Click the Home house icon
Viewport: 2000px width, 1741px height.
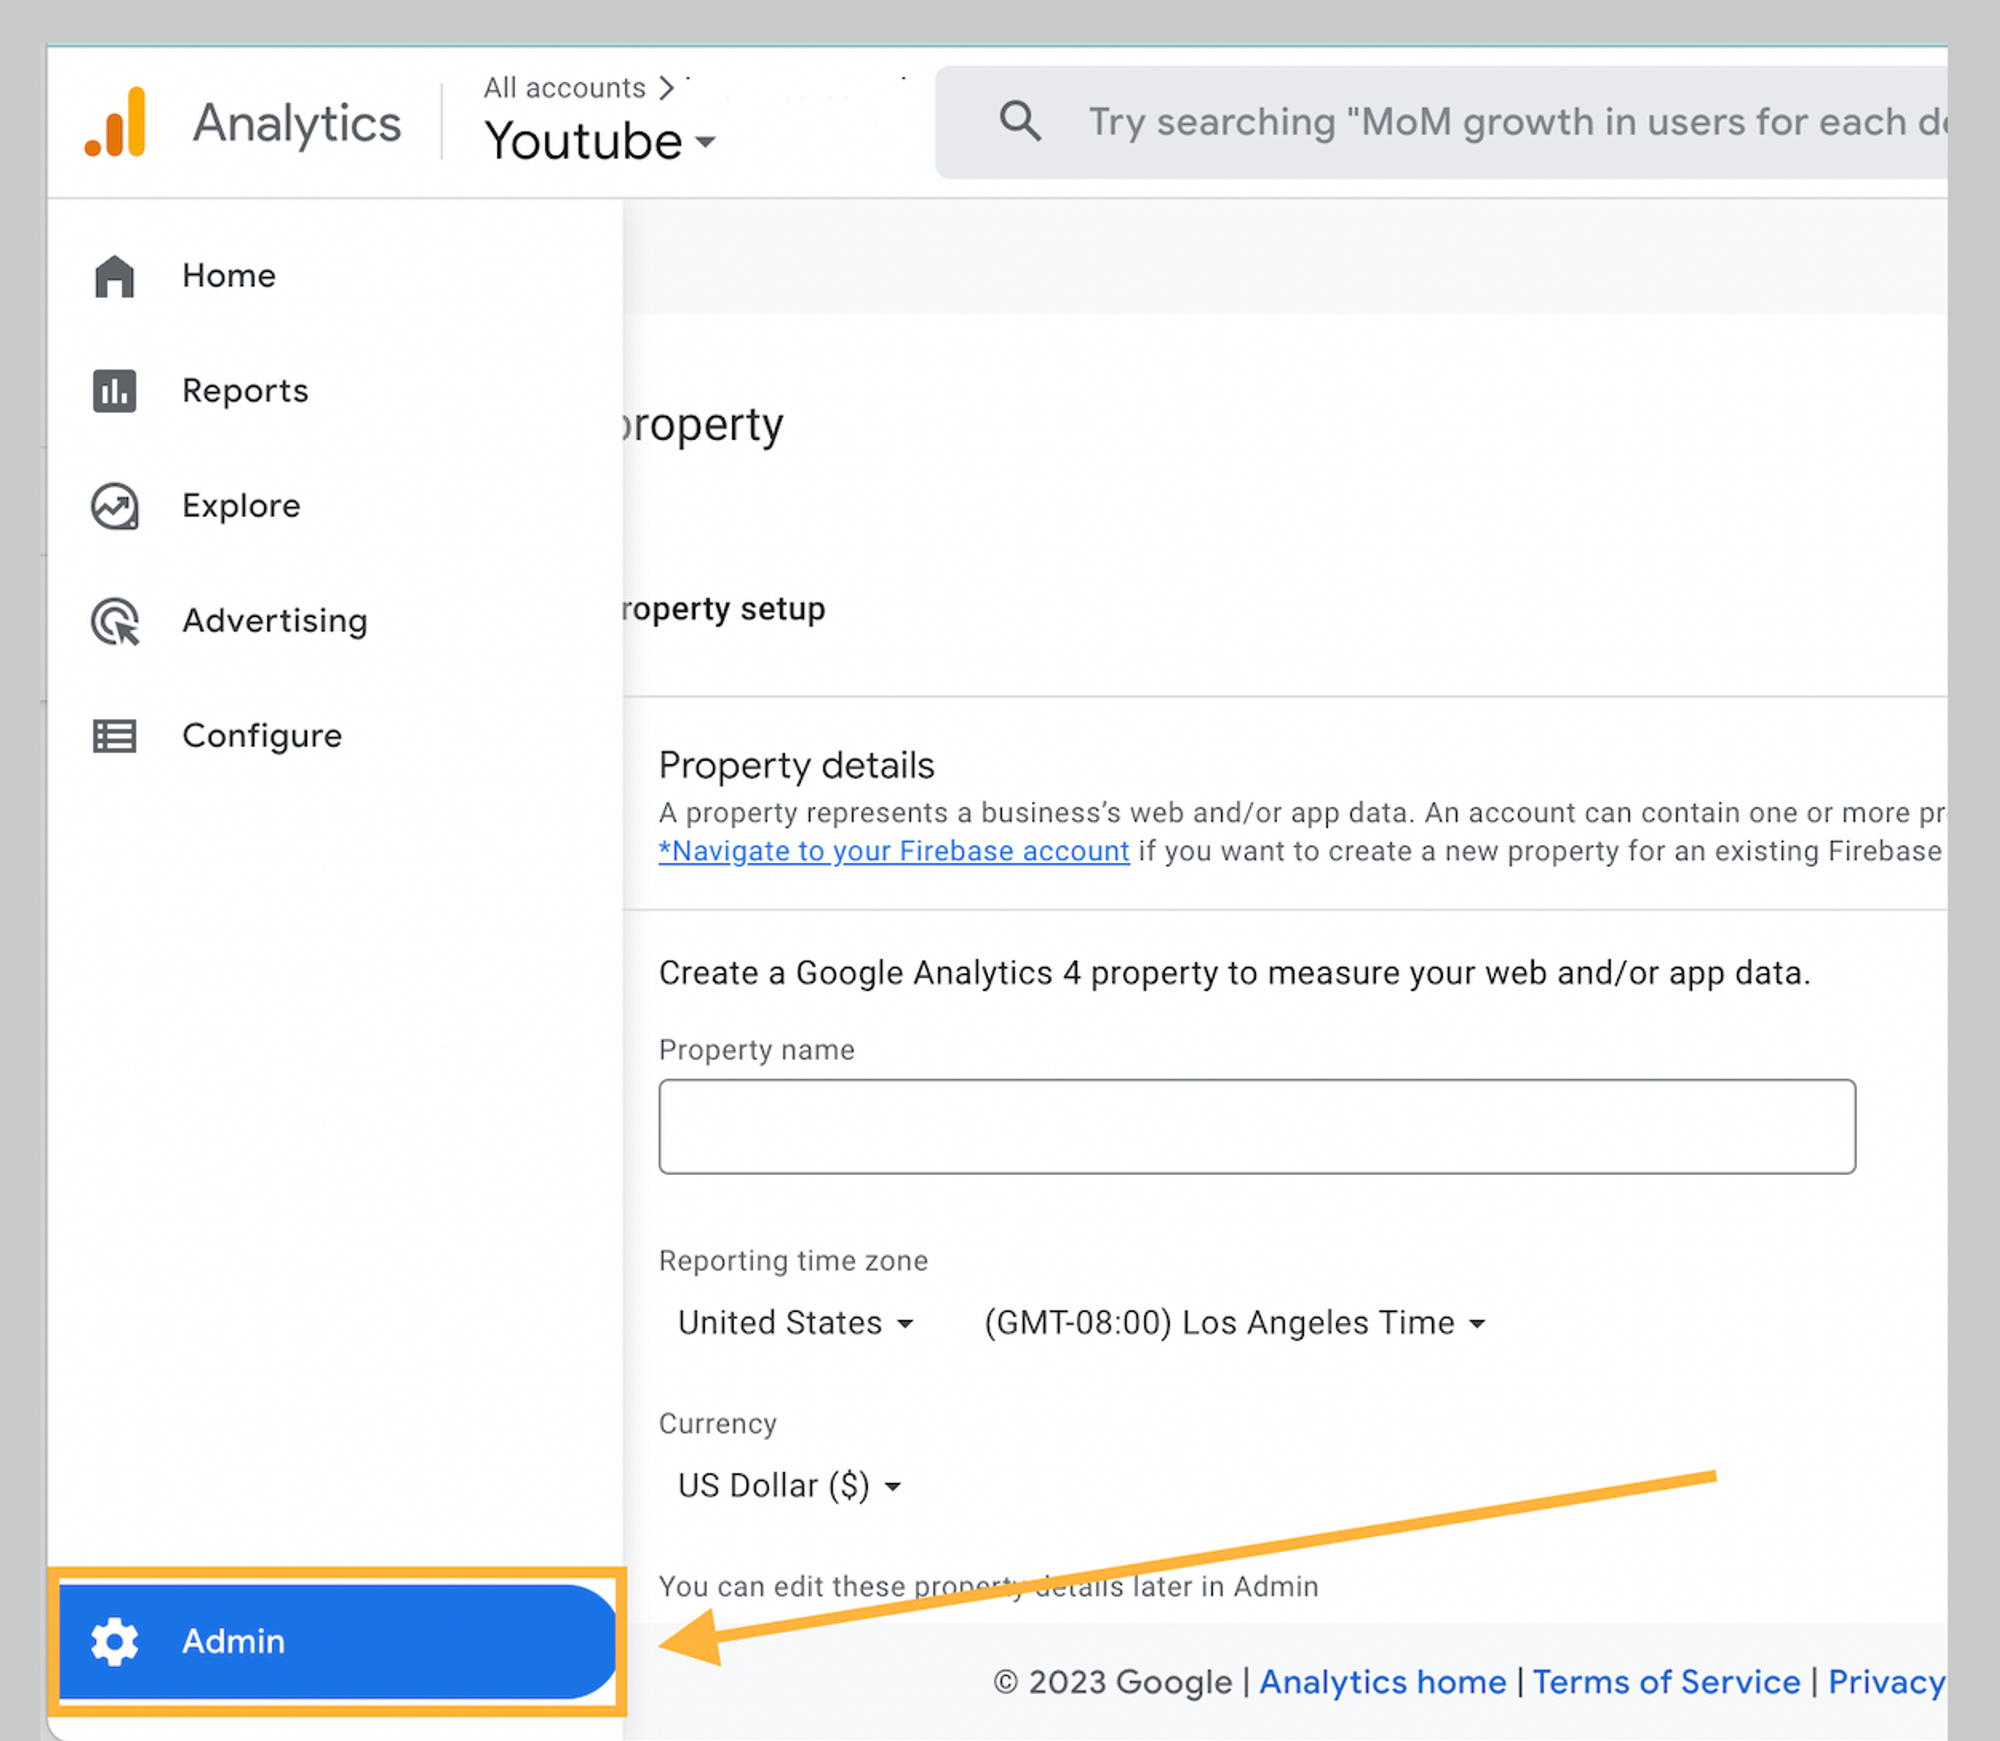pyautogui.click(x=114, y=276)
